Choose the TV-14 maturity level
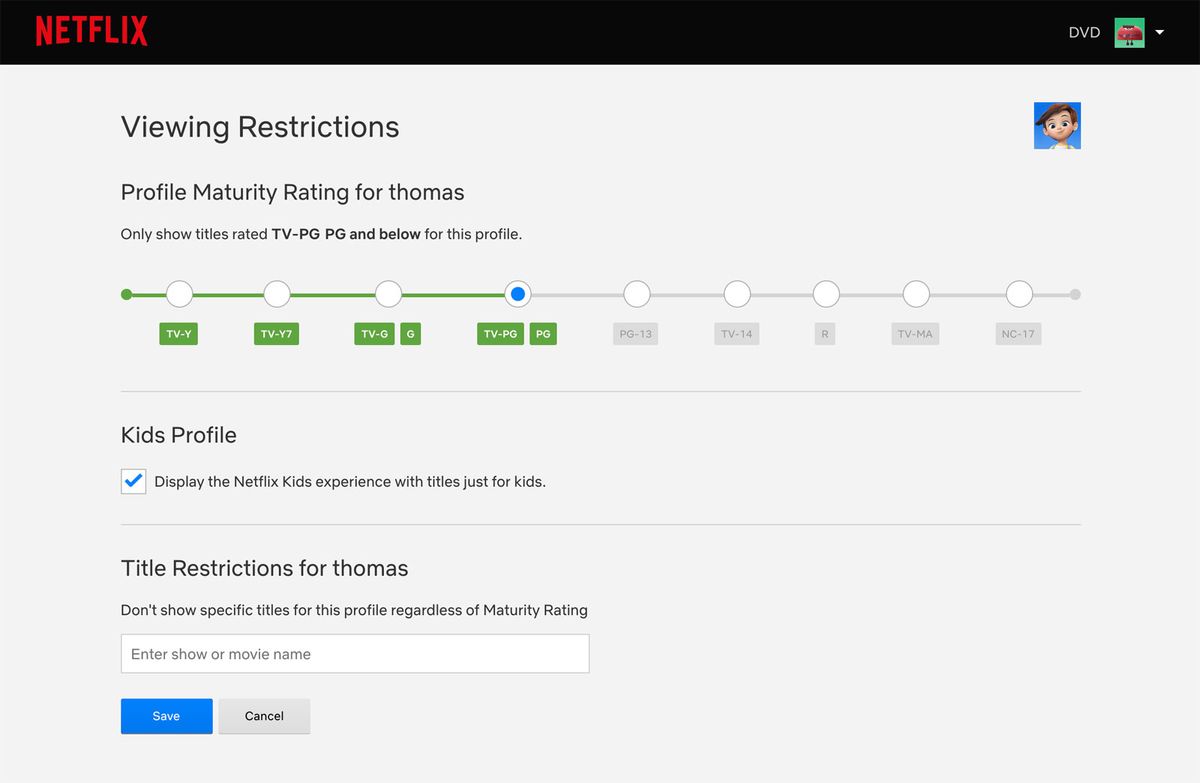Image resolution: width=1200 pixels, height=783 pixels. [x=737, y=294]
